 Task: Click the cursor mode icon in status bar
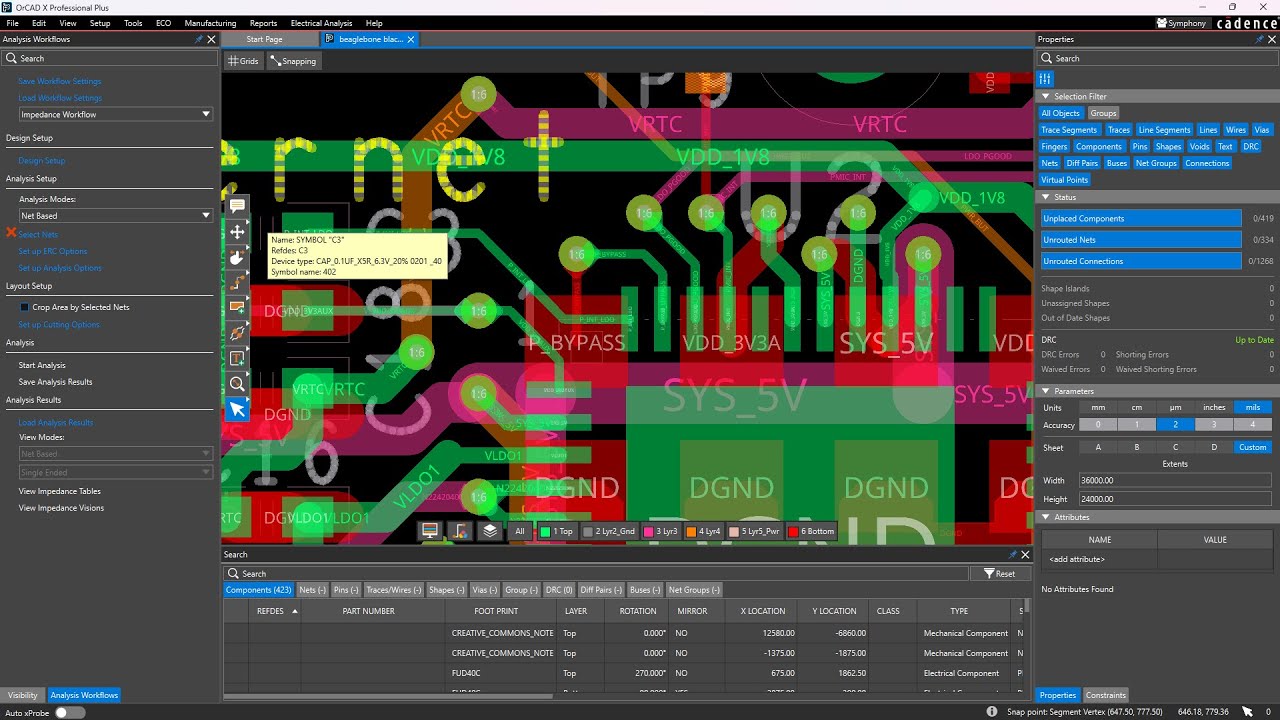(1247, 712)
